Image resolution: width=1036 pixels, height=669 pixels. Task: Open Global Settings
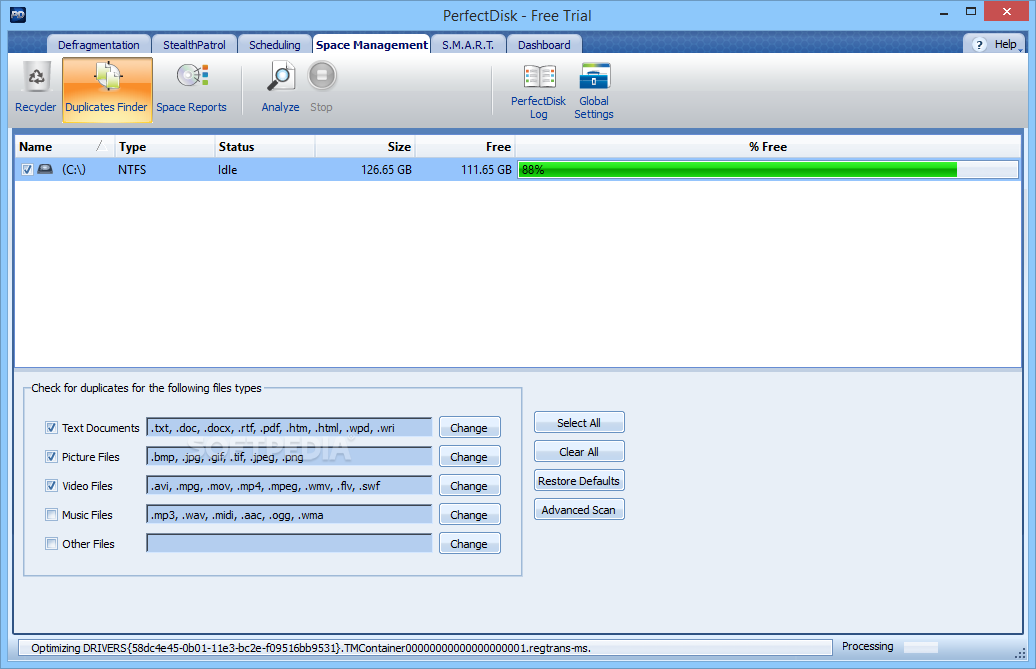(x=594, y=92)
